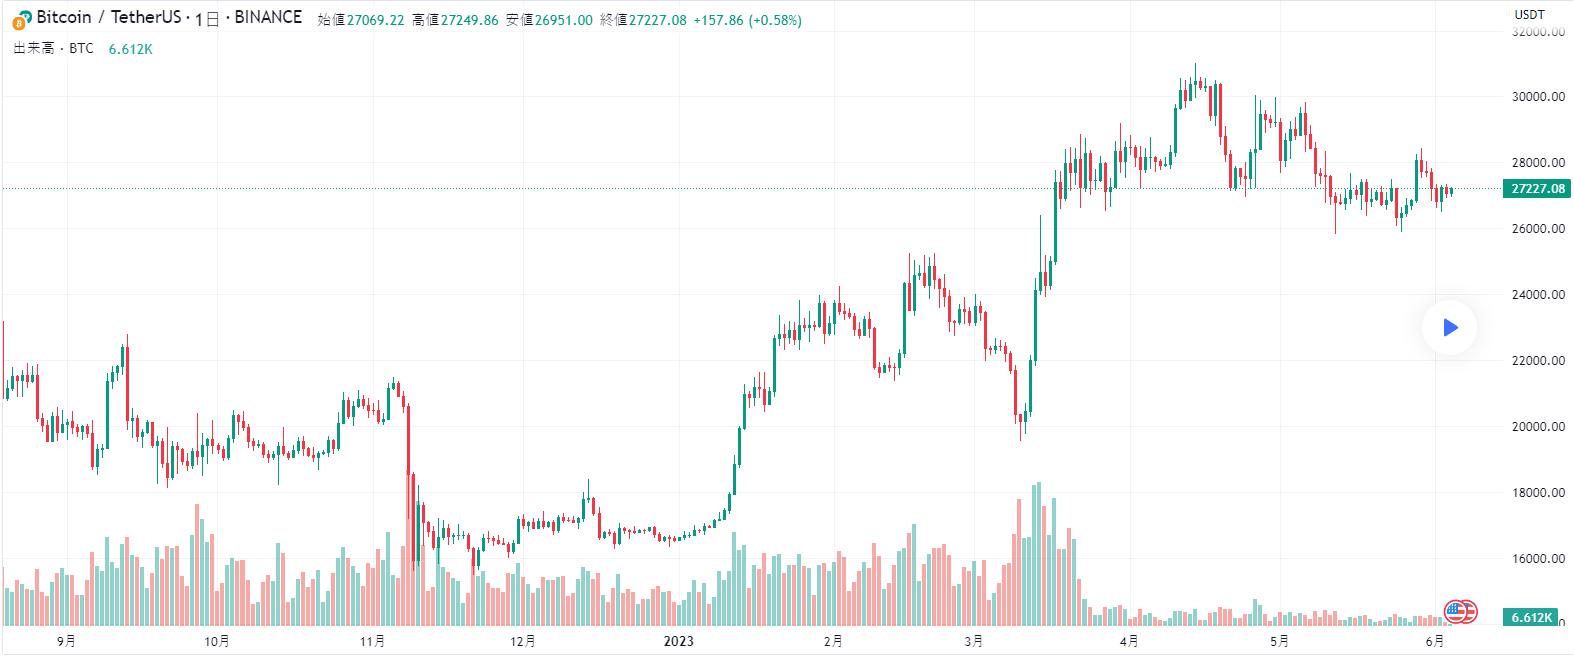Click the 出来高 · BTC indicator legend
The height and width of the screenshot is (656, 1574).
[x=53, y=48]
